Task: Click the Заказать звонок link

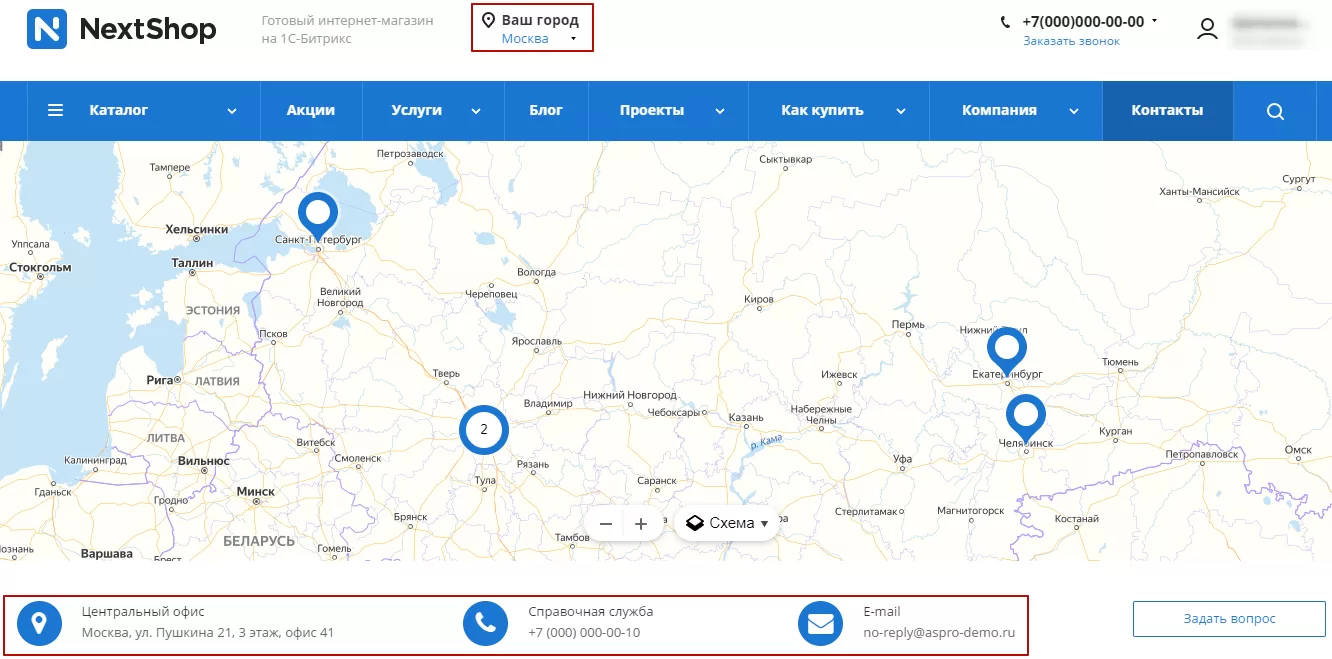Action: (1071, 41)
